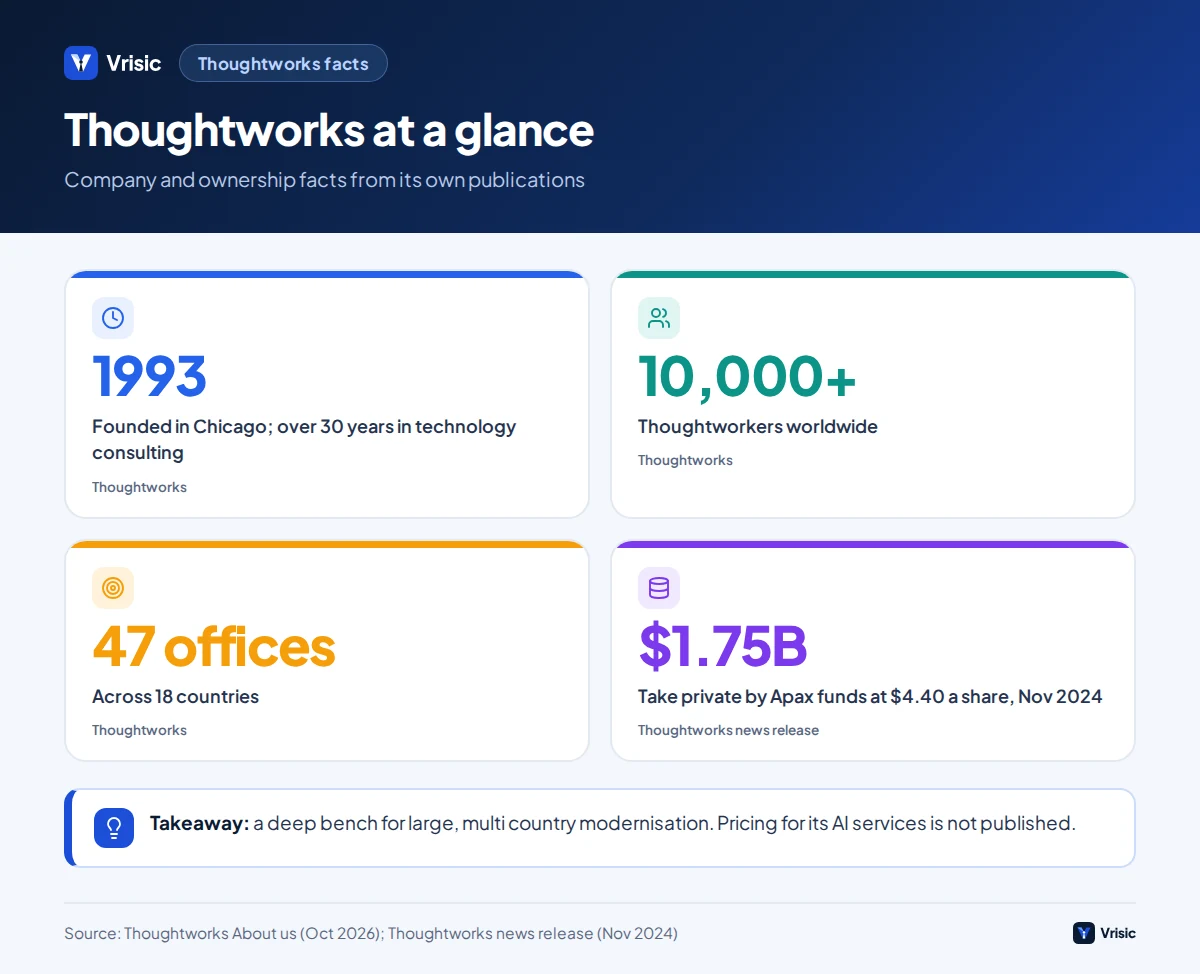The width and height of the screenshot is (1200, 974).
Task: Select the headline 'Thoughtworks at a glance'
Action: tap(329, 130)
